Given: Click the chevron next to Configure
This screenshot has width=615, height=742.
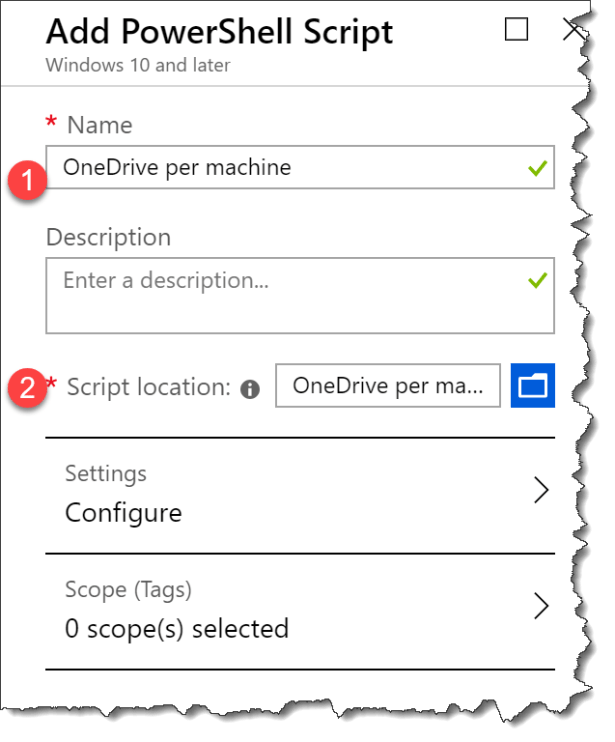Looking at the screenshot, I should 541,490.
